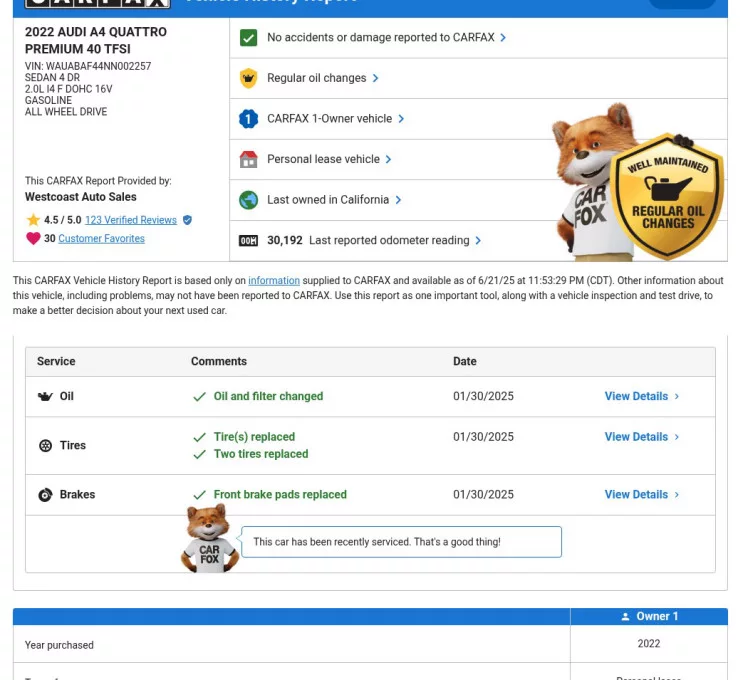Expand No accidents or damage reported chevron

tap(503, 38)
